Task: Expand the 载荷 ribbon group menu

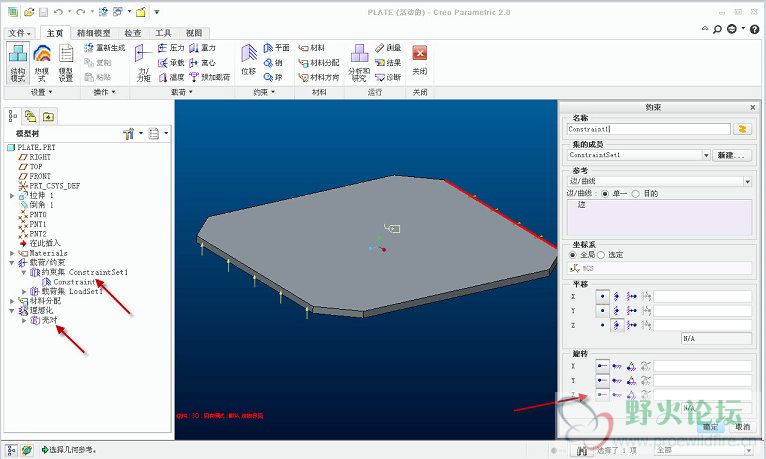Action: click(x=182, y=92)
